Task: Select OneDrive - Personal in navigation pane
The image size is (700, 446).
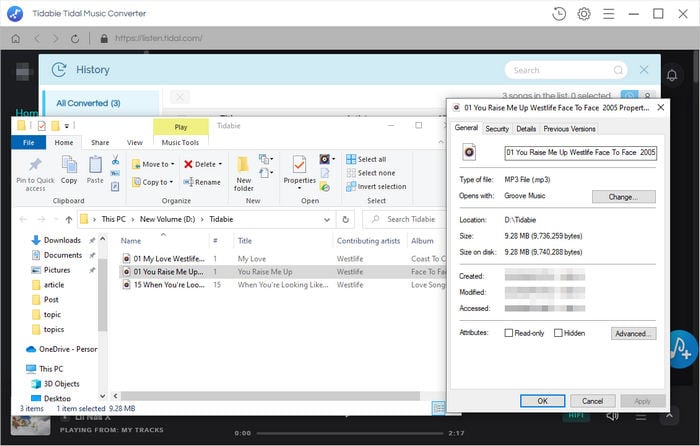Action: (62, 349)
